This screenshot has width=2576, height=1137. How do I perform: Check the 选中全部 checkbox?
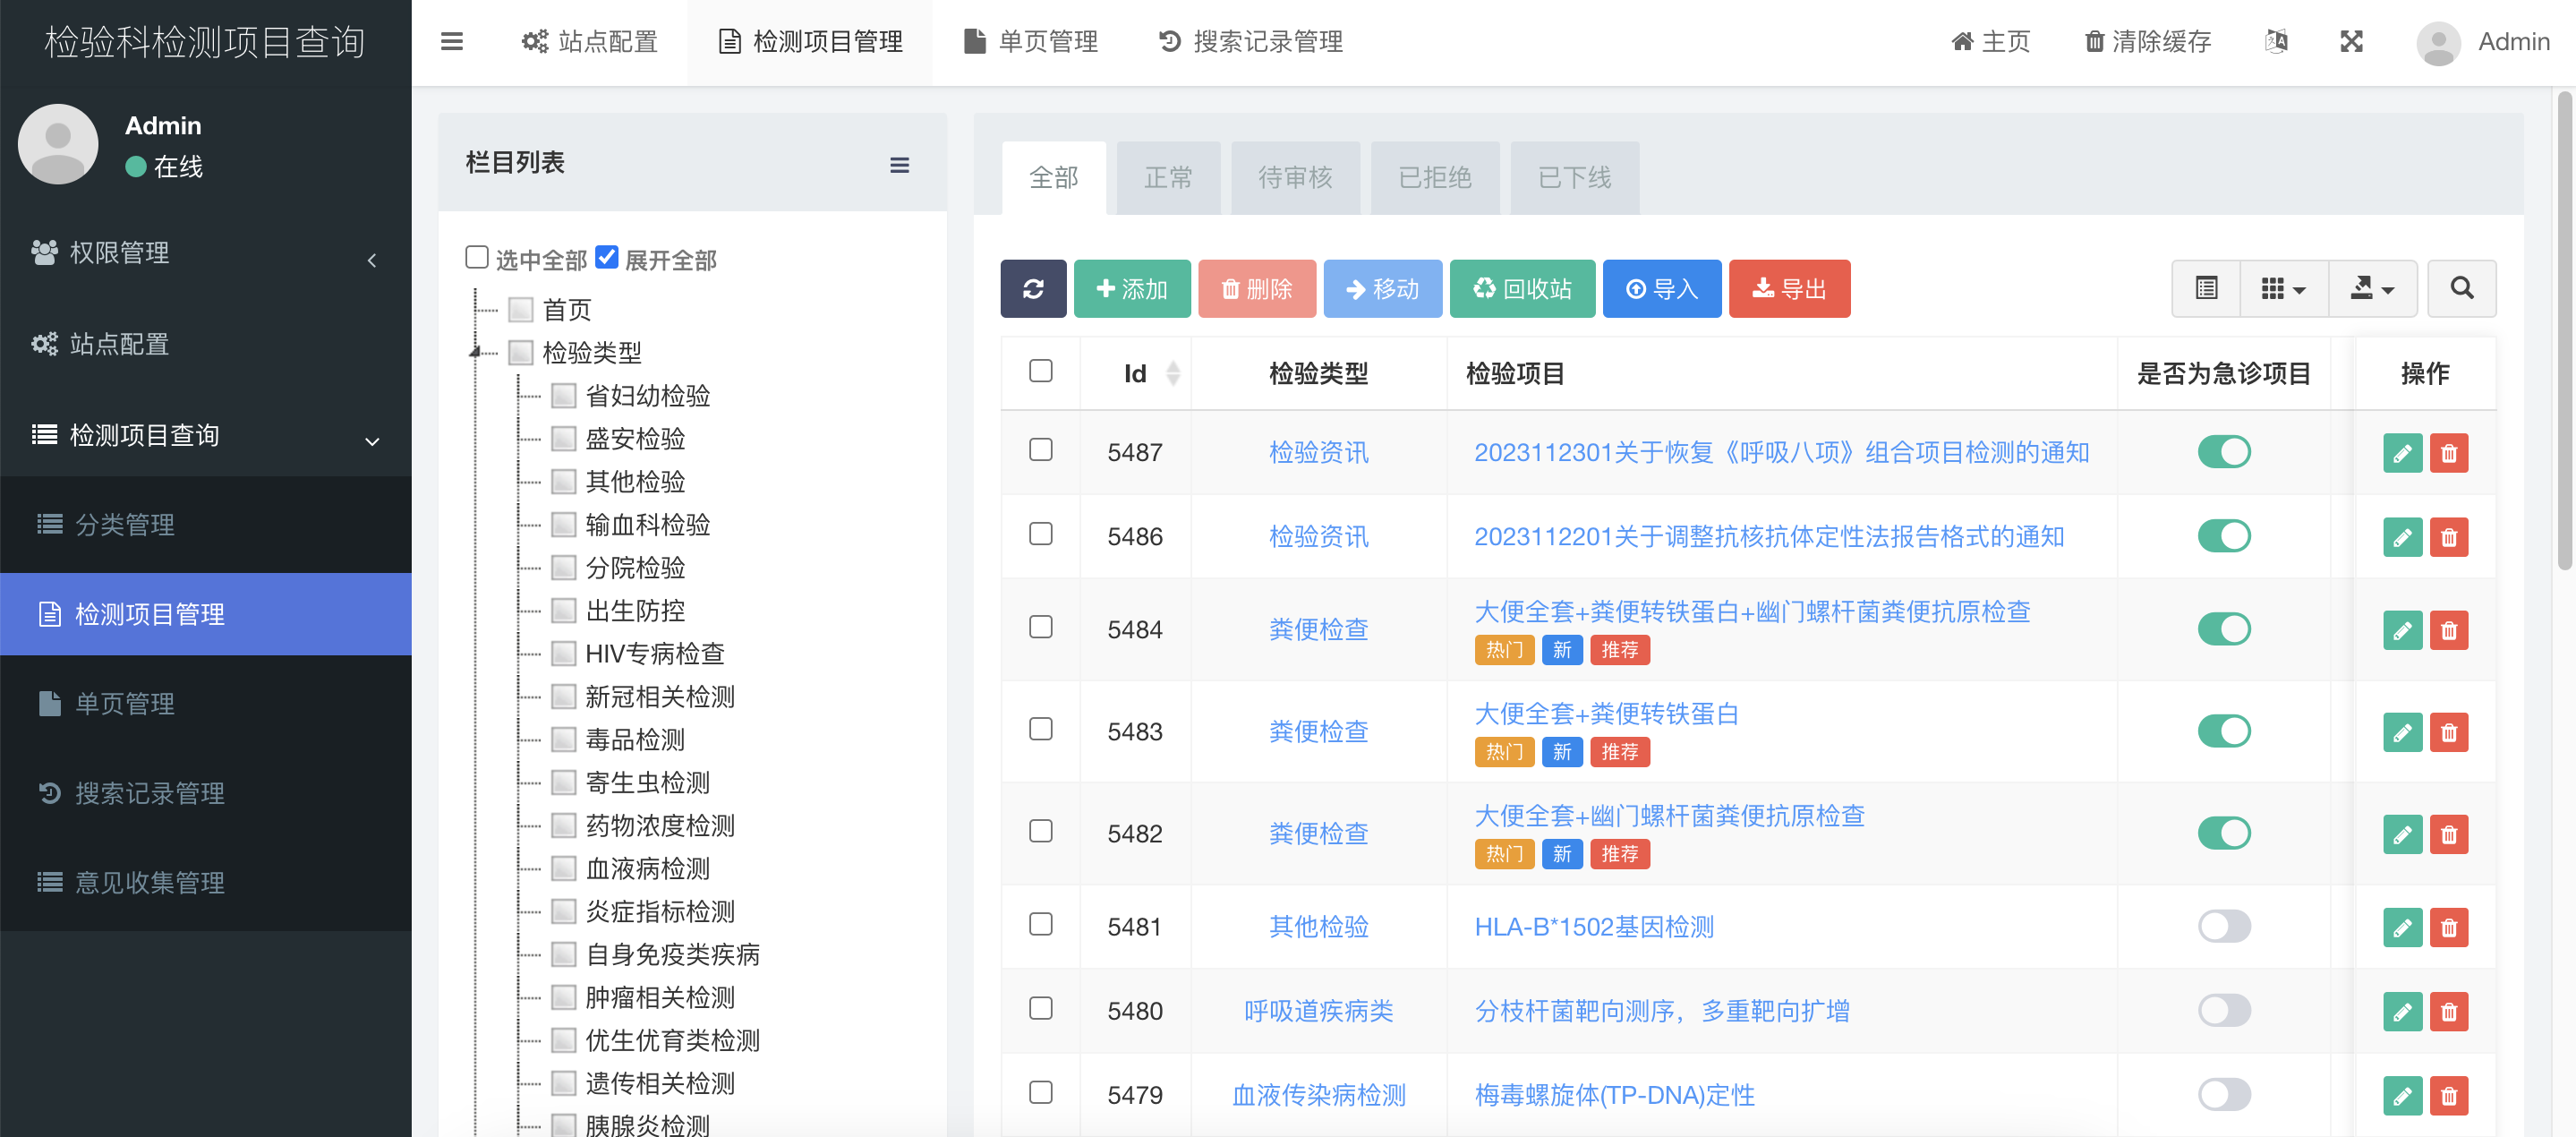[x=477, y=257]
